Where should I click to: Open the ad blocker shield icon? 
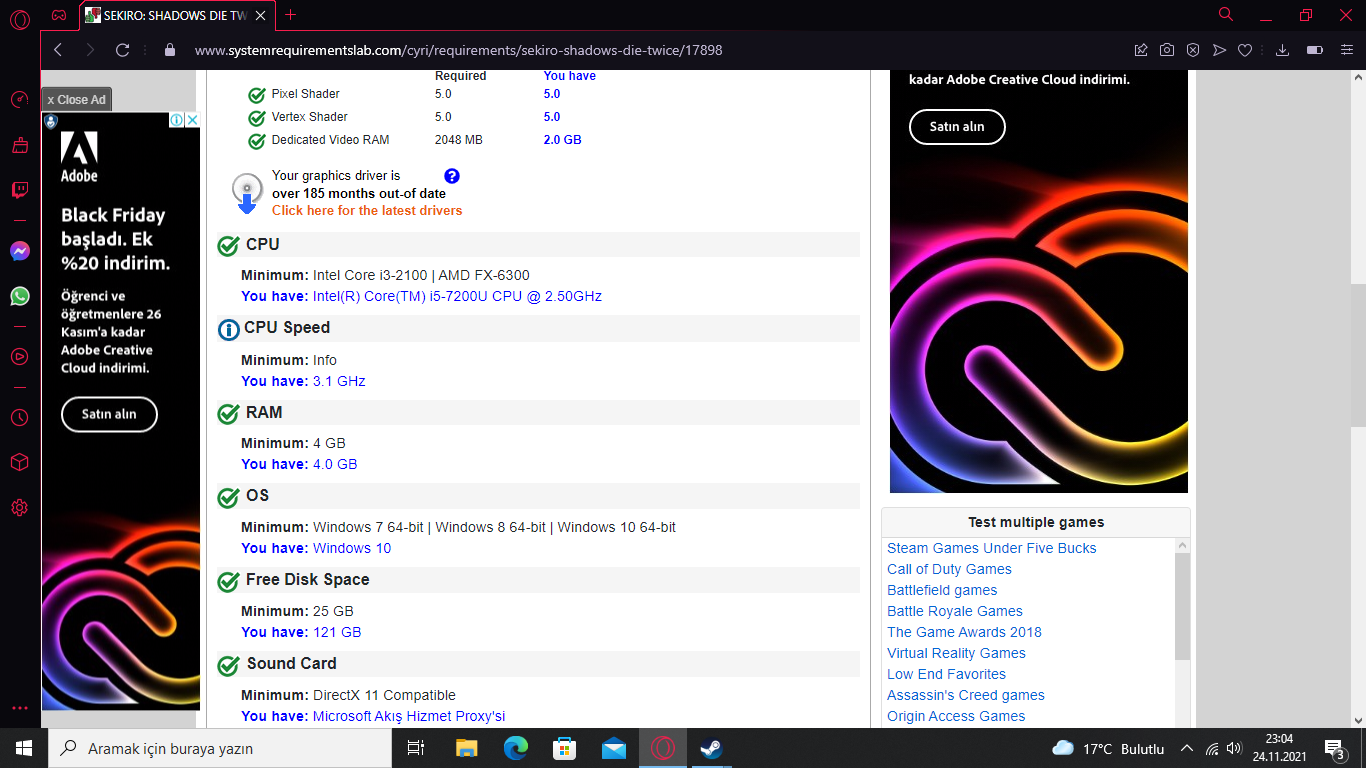(x=1193, y=50)
